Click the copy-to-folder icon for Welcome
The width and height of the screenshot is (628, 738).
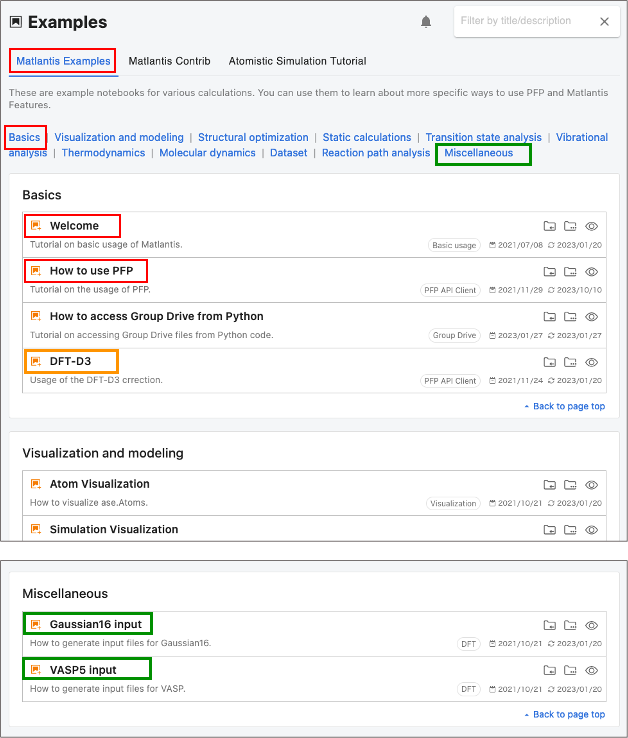pos(549,226)
